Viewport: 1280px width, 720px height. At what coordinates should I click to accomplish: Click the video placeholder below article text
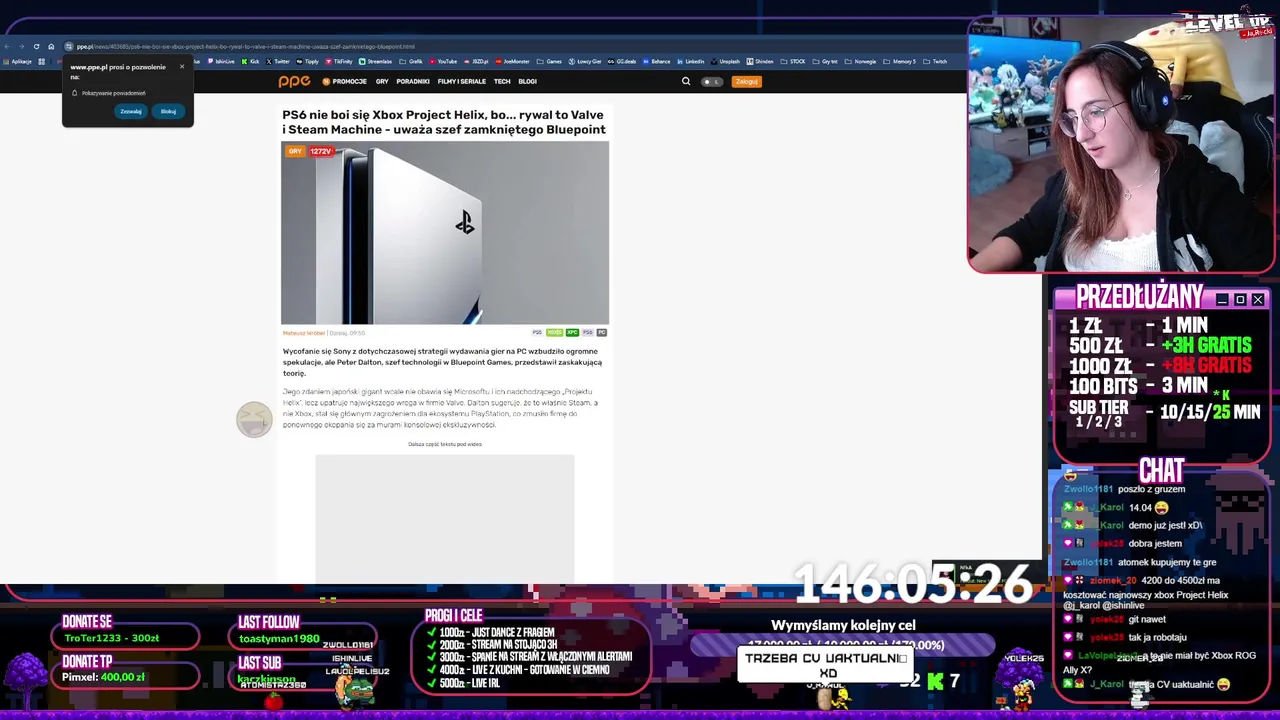pos(445,517)
